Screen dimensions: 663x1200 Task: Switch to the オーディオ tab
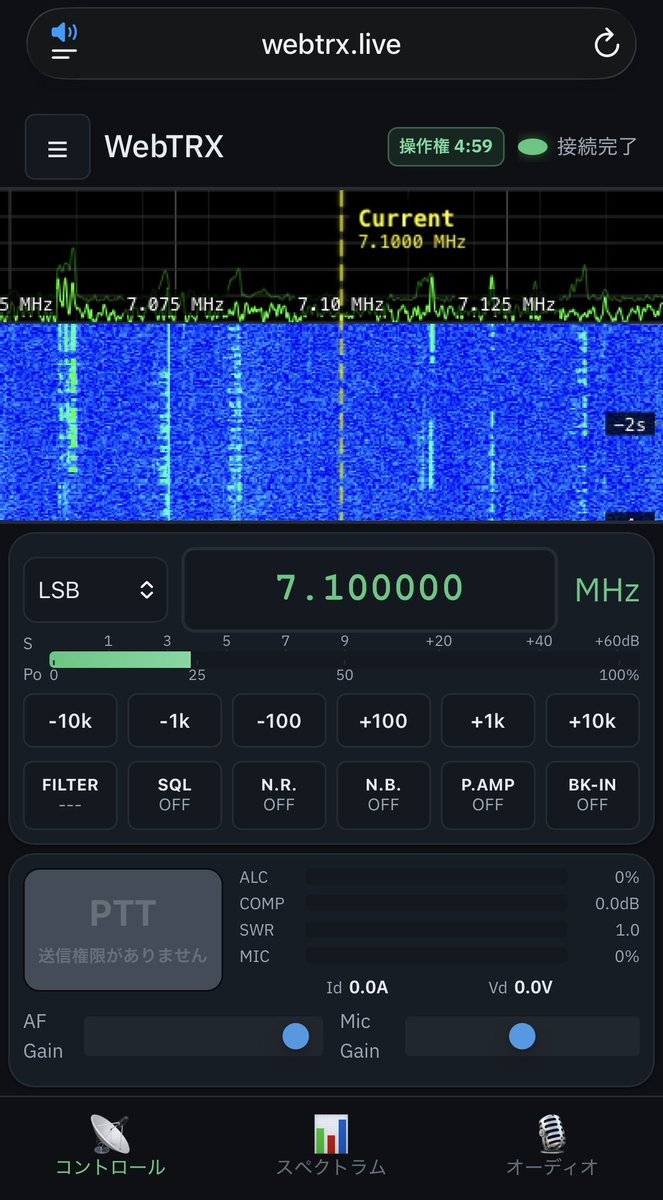point(552,1146)
